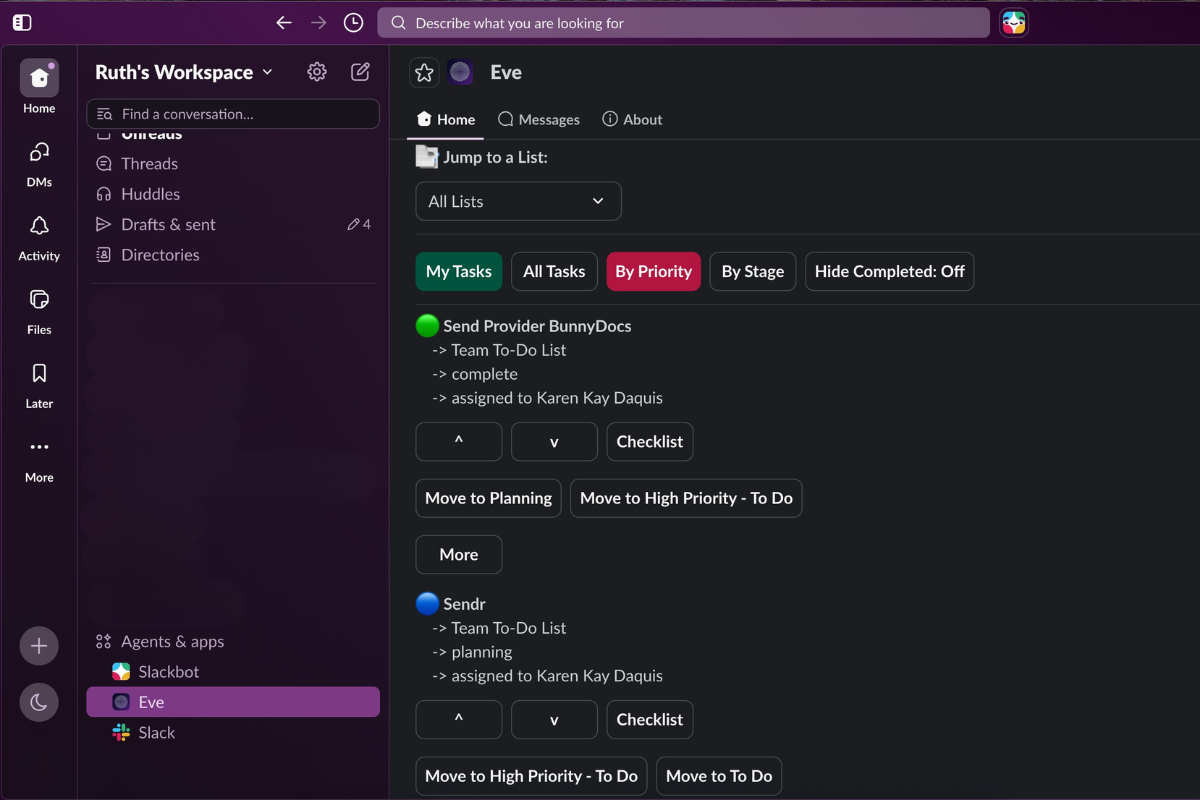
Task: Click the More button
Action: pyautogui.click(x=459, y=554)
